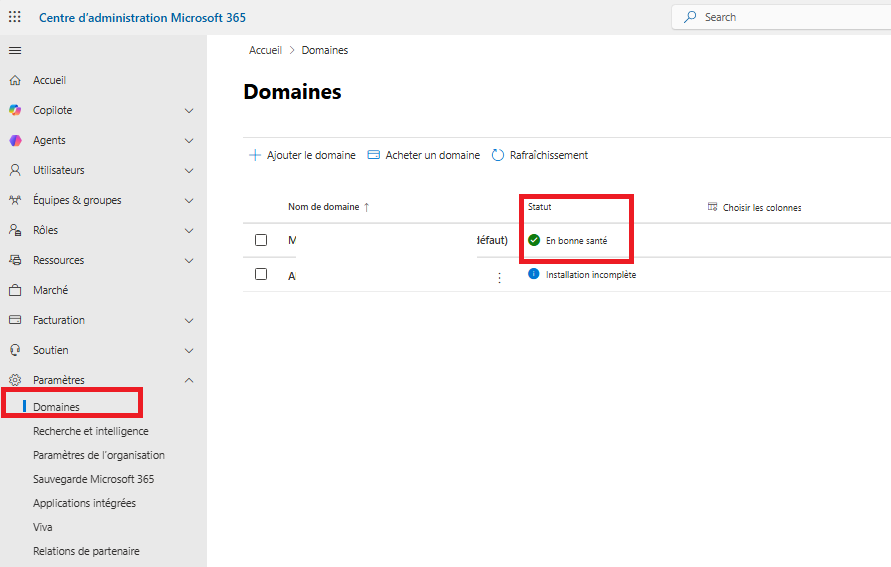This screenshot has width=891, height=567.
Task: Click the card icon for Acheter un domaine
Action: coord(373,155)
